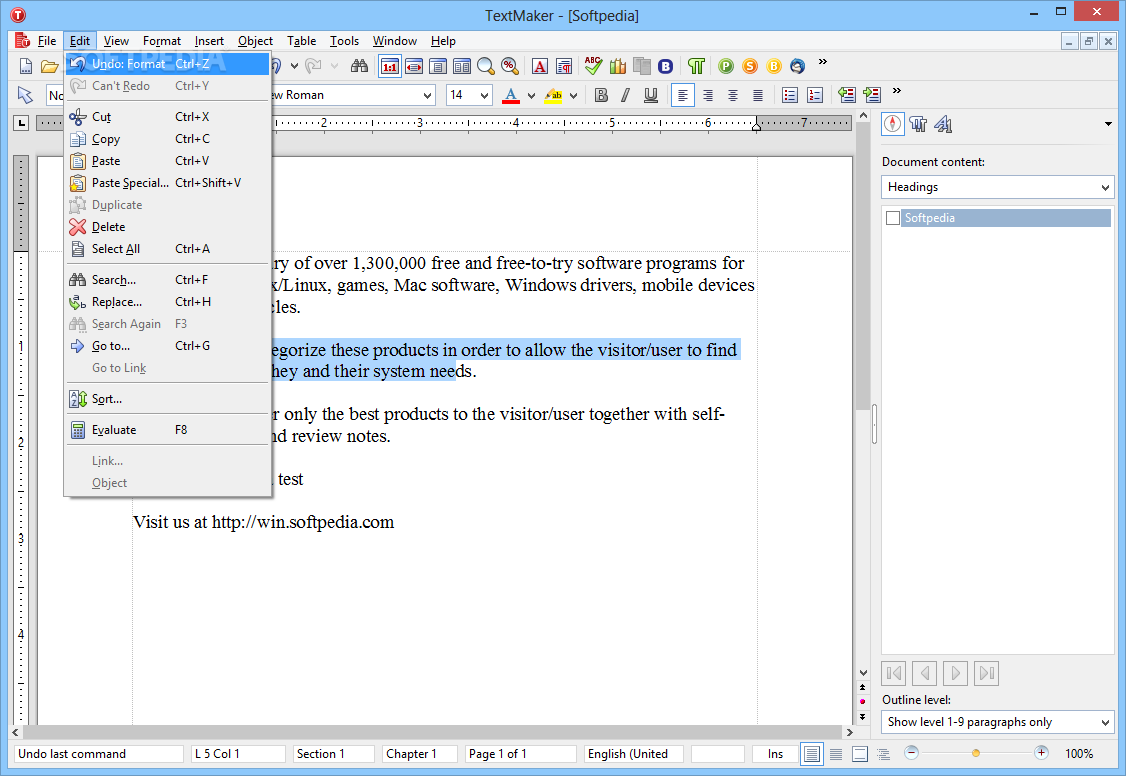Align text right
The width and height of the screenshot is (1126, 776).
(708, 95)
